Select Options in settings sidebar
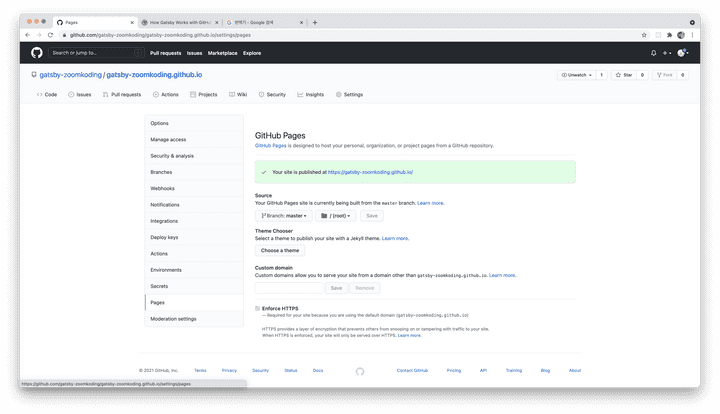This screenshot has height=414, width=720. (194, 123)
